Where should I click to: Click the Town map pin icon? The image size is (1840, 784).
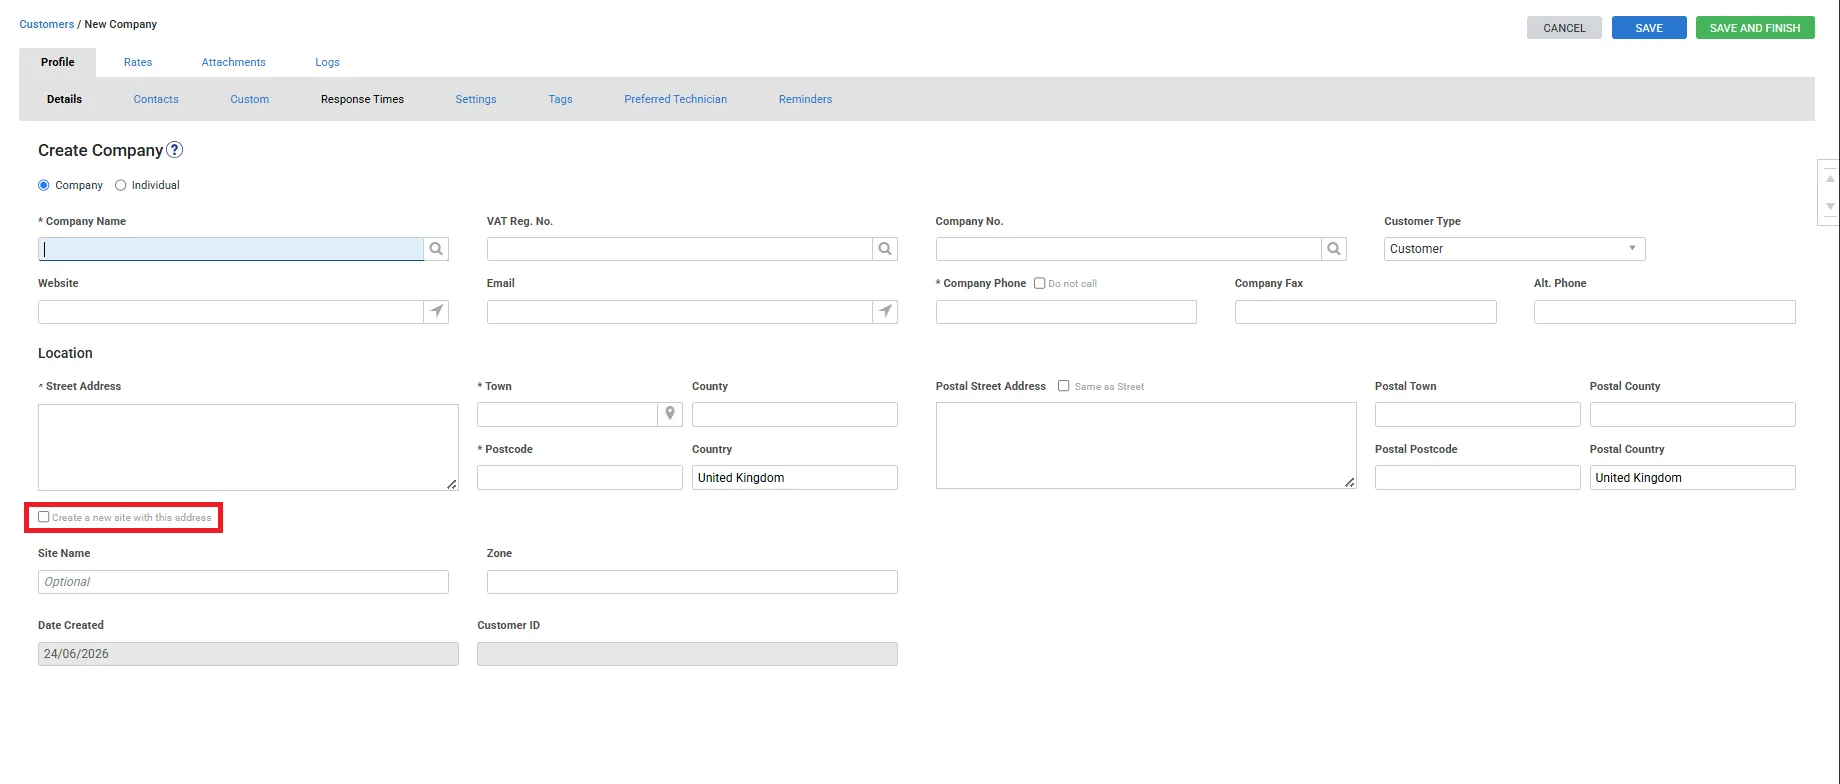(x=670, y=414)
